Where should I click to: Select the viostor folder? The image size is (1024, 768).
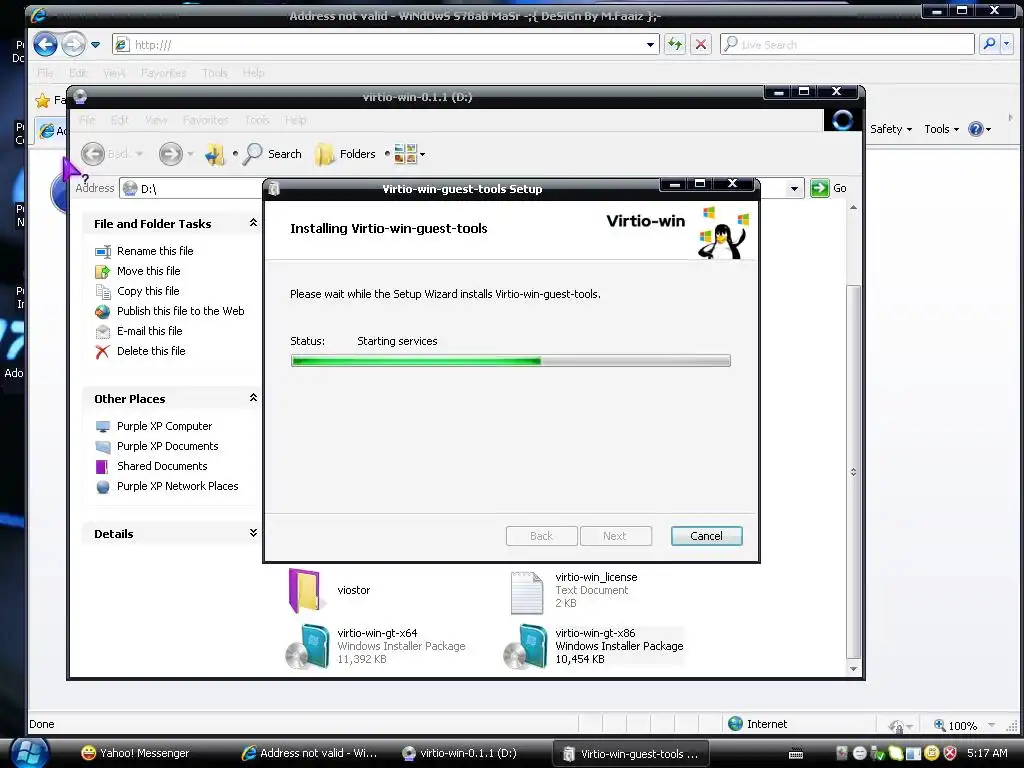330,590
